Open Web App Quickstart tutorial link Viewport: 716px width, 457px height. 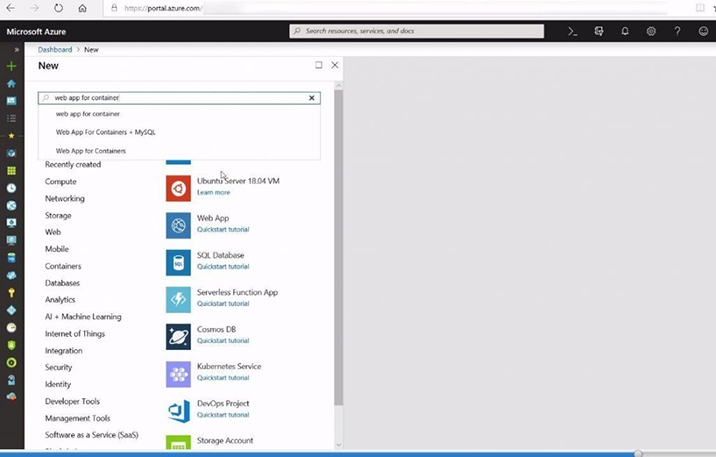click(223, 230)
